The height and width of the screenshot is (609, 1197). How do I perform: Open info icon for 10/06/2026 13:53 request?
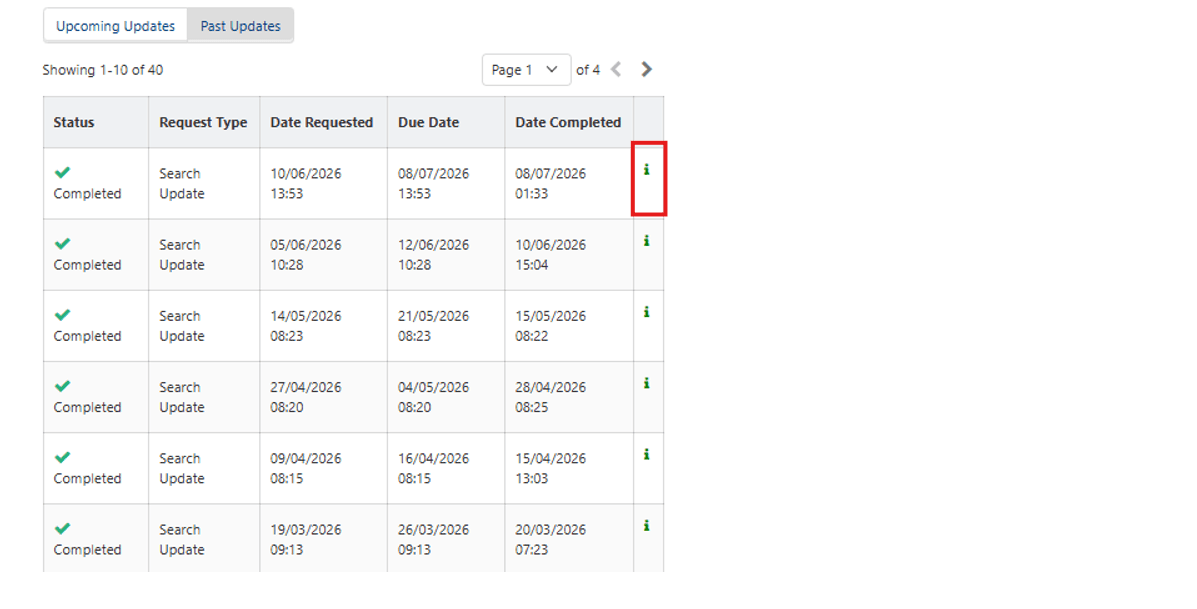(x=647, y=170)
